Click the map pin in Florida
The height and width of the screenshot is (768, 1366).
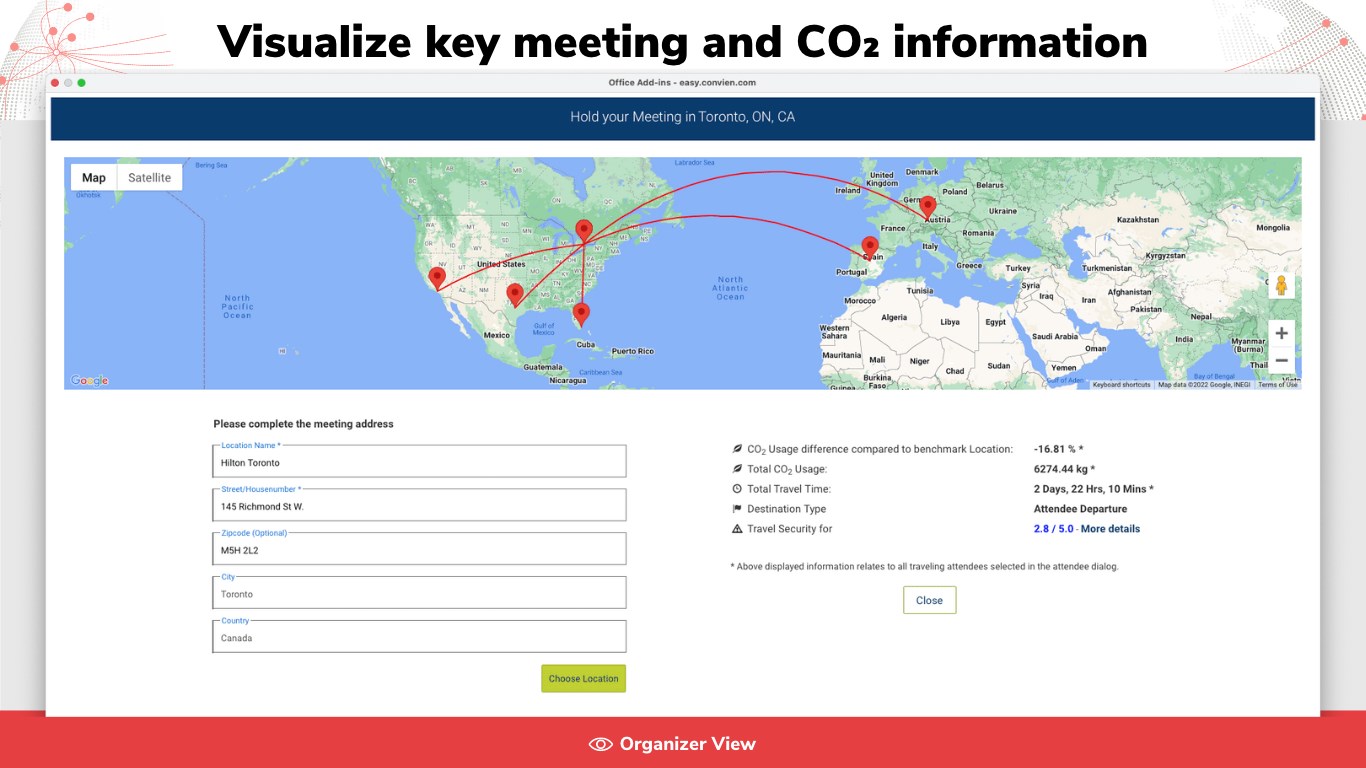click(581, 314)
